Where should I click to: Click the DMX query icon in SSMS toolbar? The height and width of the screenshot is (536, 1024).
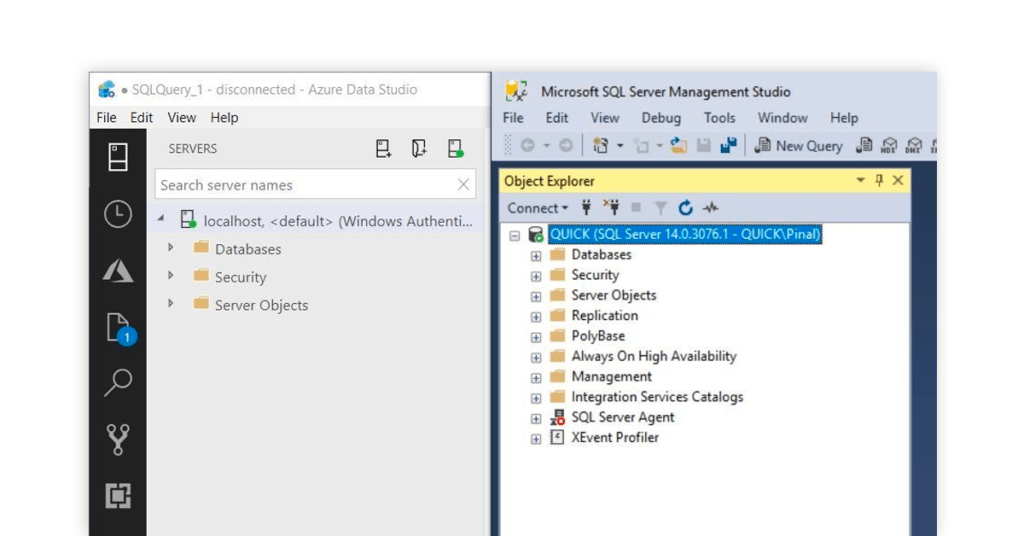click(x=914, y=146)
